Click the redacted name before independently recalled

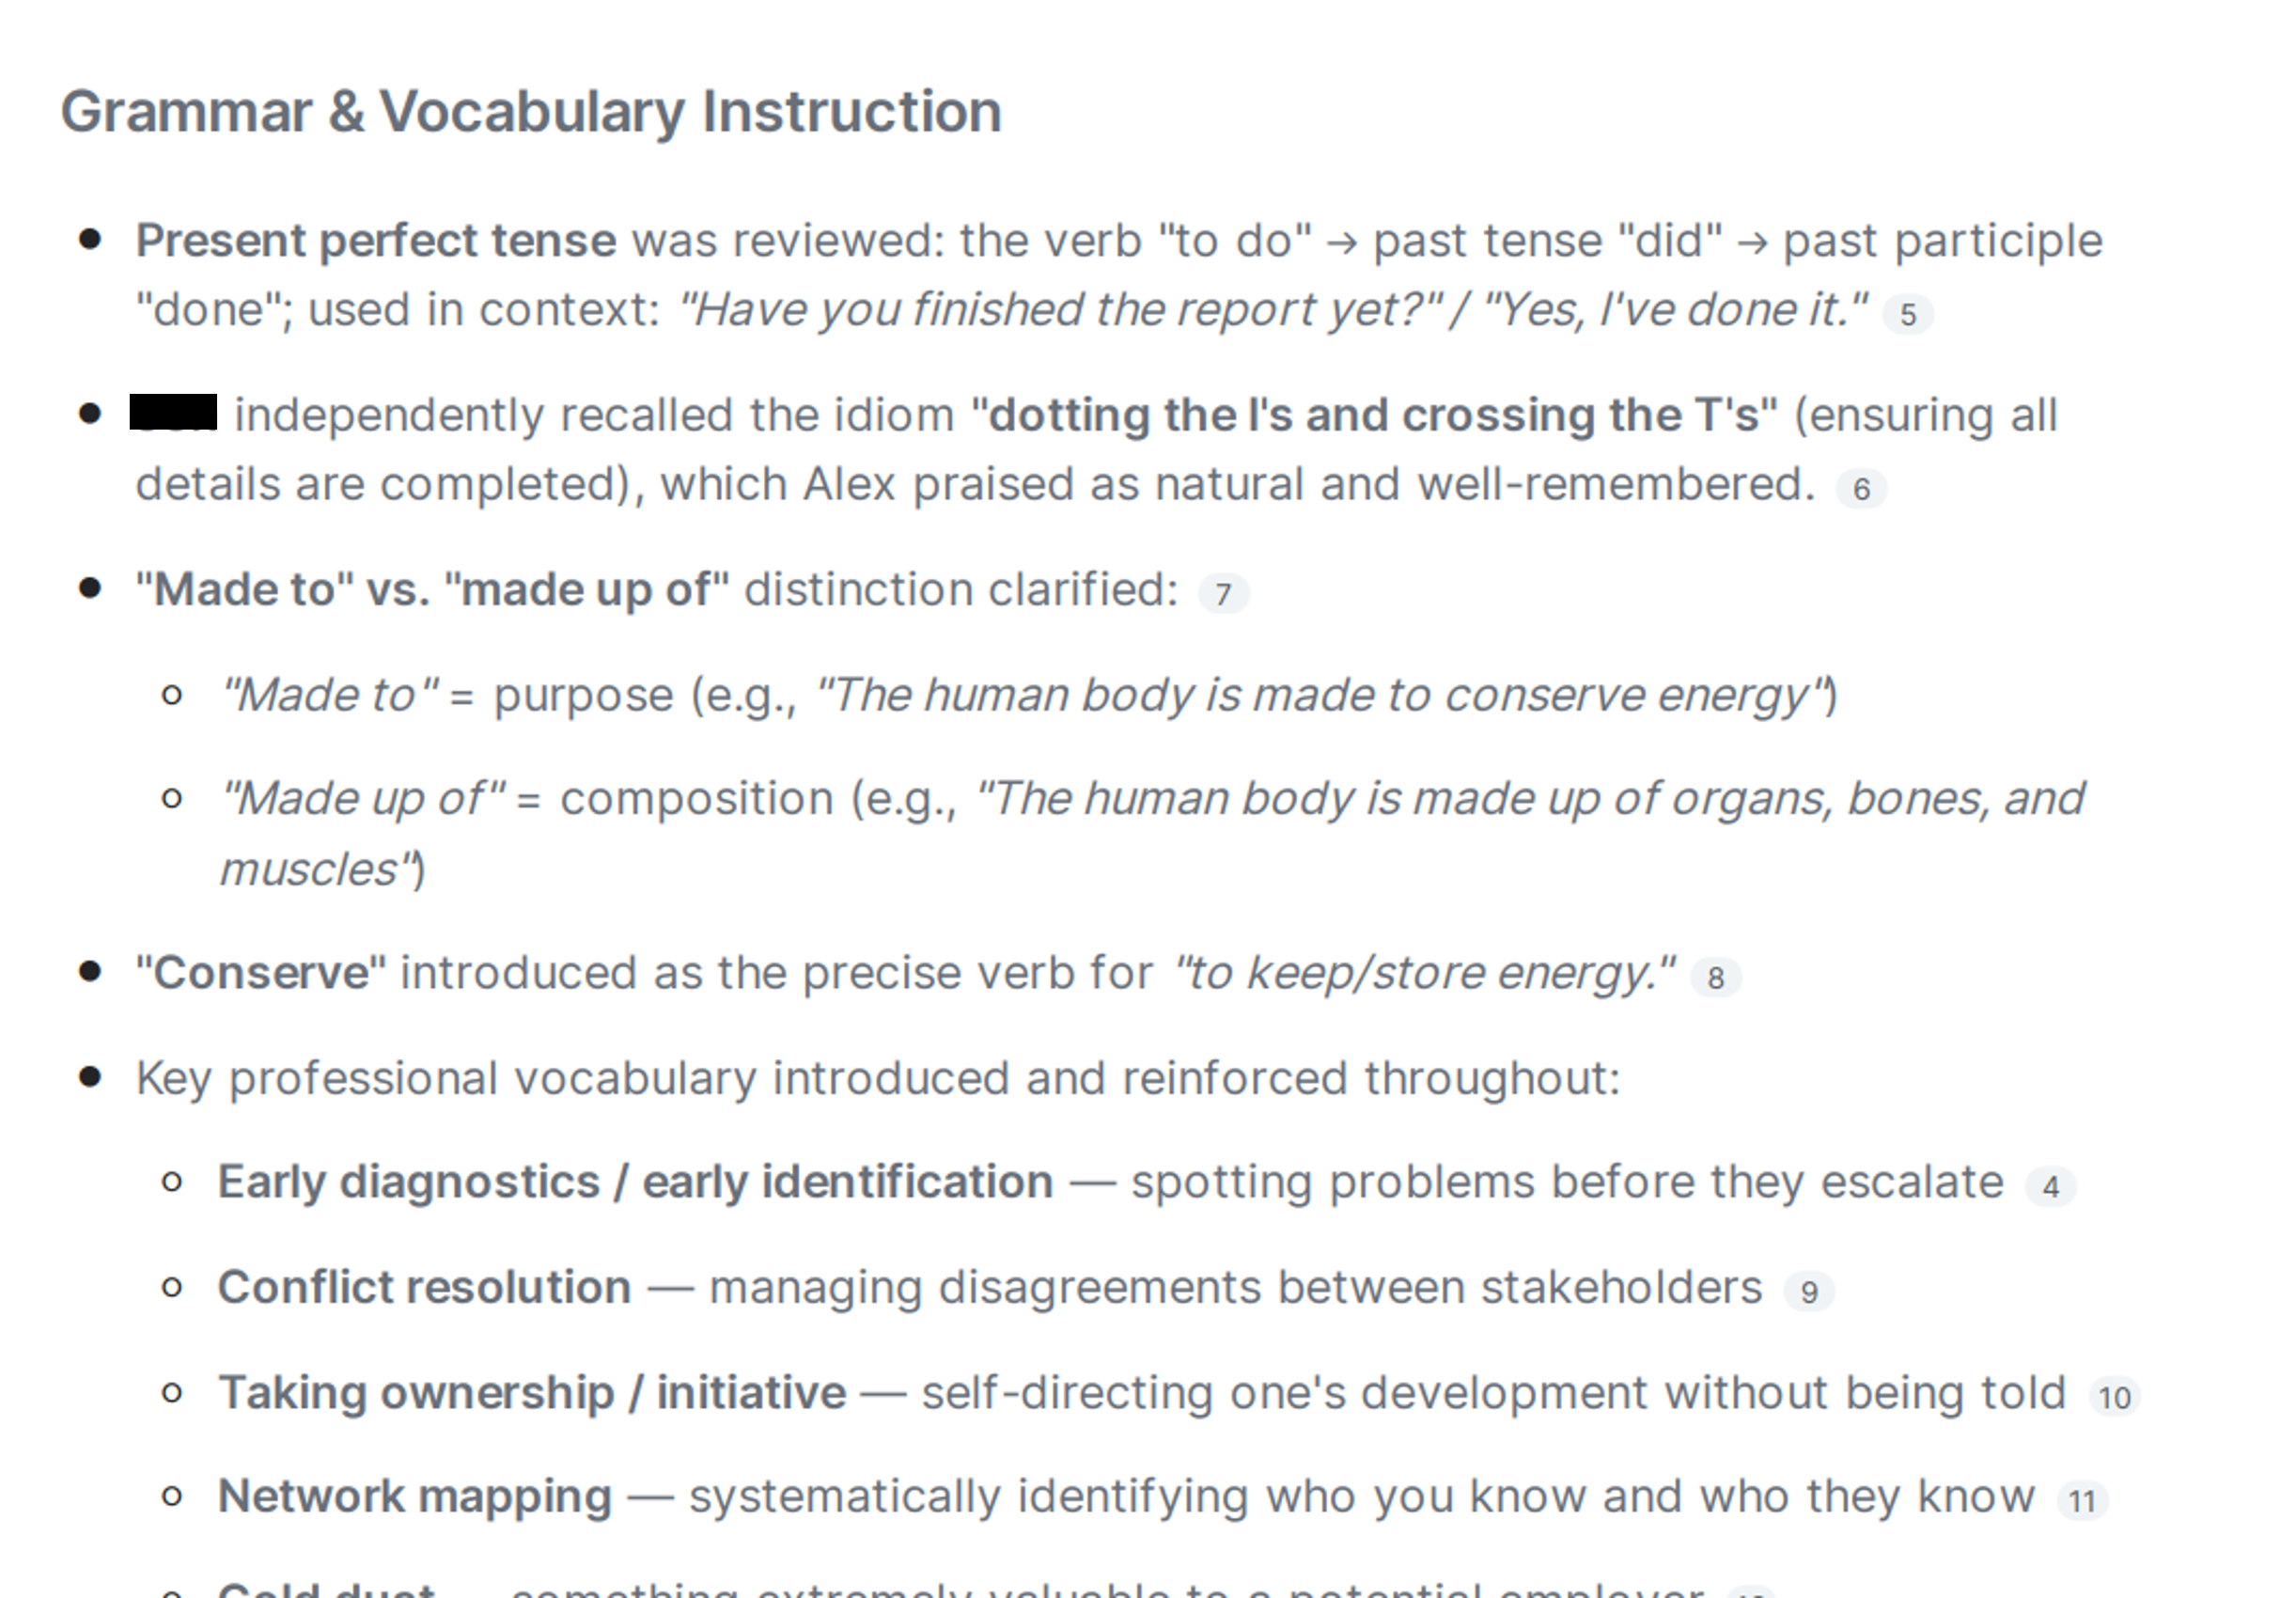pyautogui.click(x=174, y=413)
